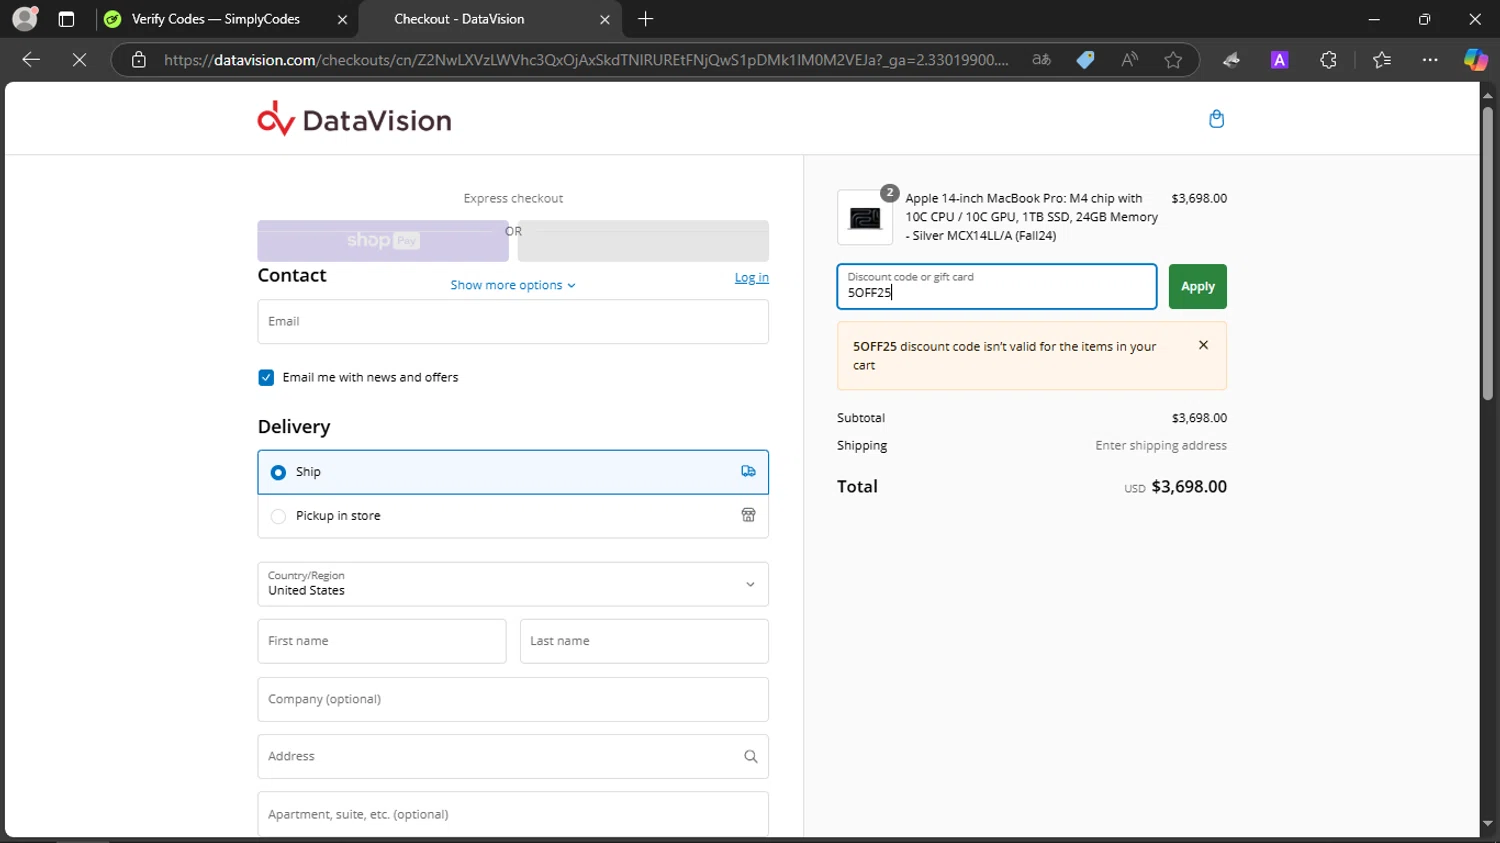This screenshot has width=1500, height=843.
Task: Dismiss the 5OFF25 invalid code message
Action: click(1203, 345)
